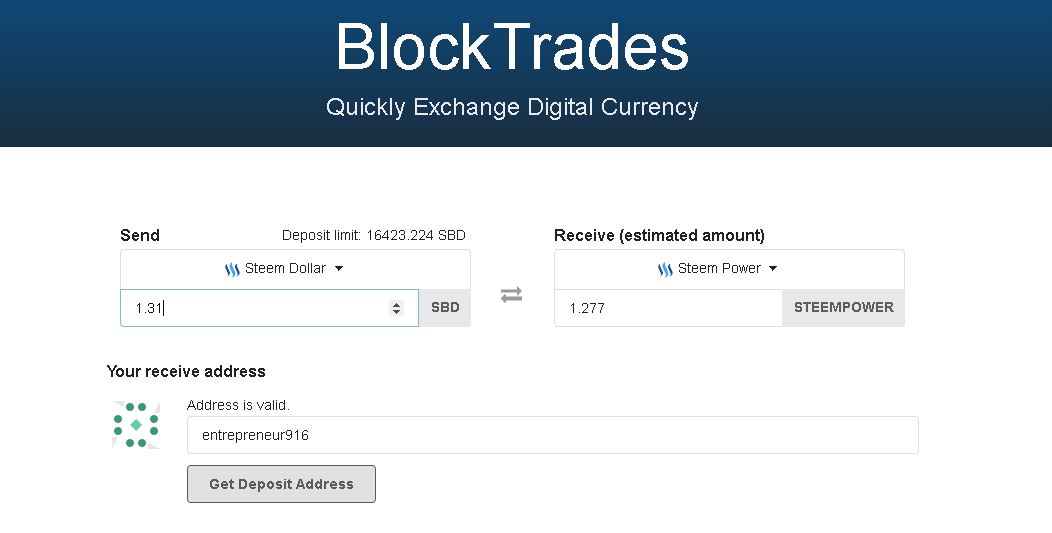
Task: Click the 'Receive (estimated amount)' label
Action: point(659,236)
